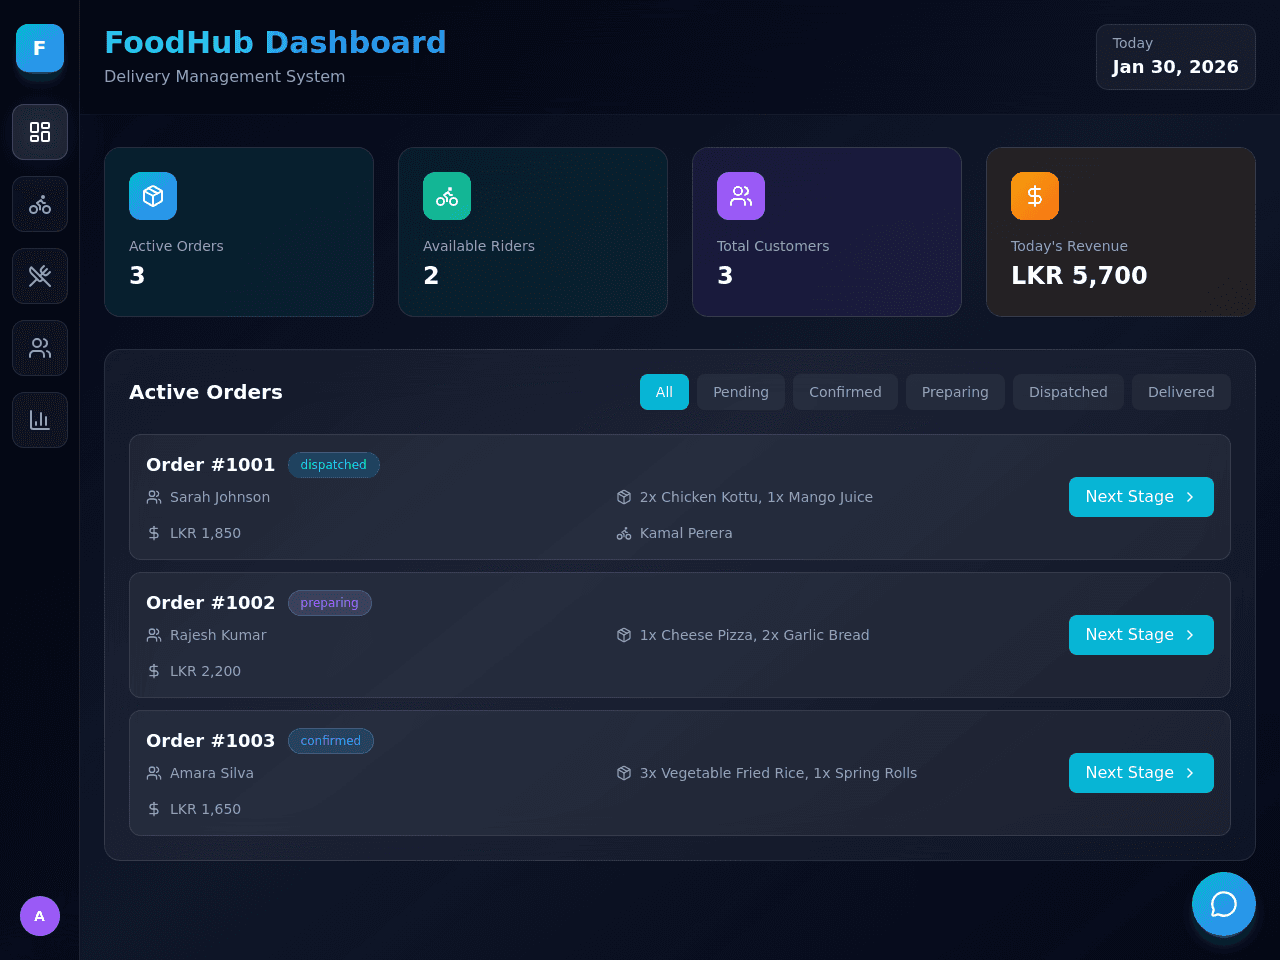
Task: Filter orders by Dispatched
Action: (x=1068, y=392)
